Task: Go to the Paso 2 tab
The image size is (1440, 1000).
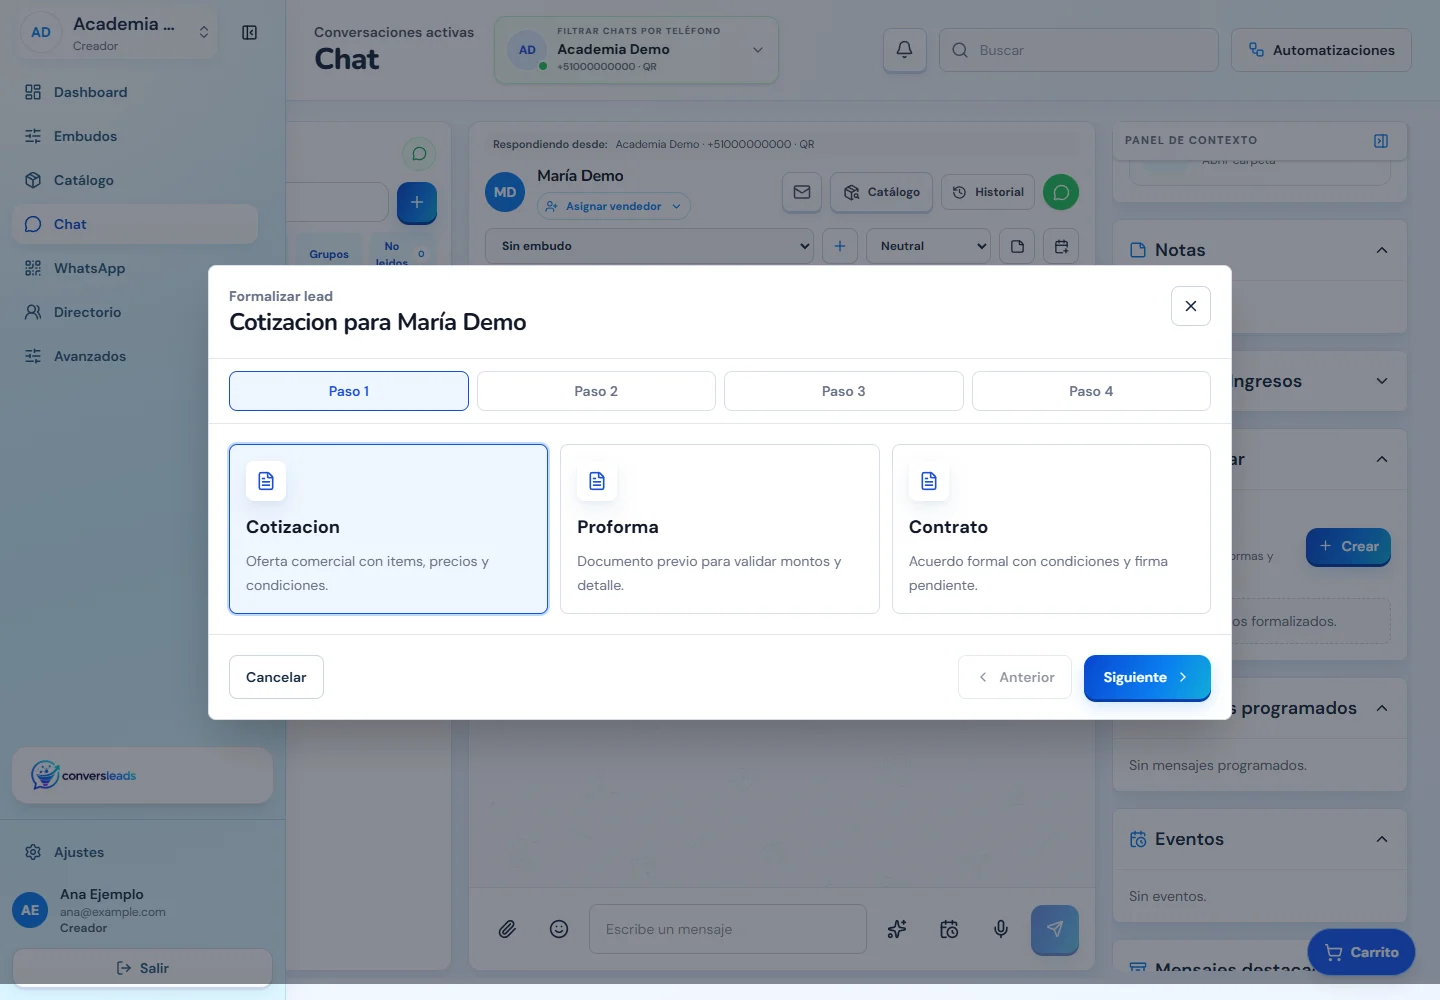Action: [x=596, y=391]
